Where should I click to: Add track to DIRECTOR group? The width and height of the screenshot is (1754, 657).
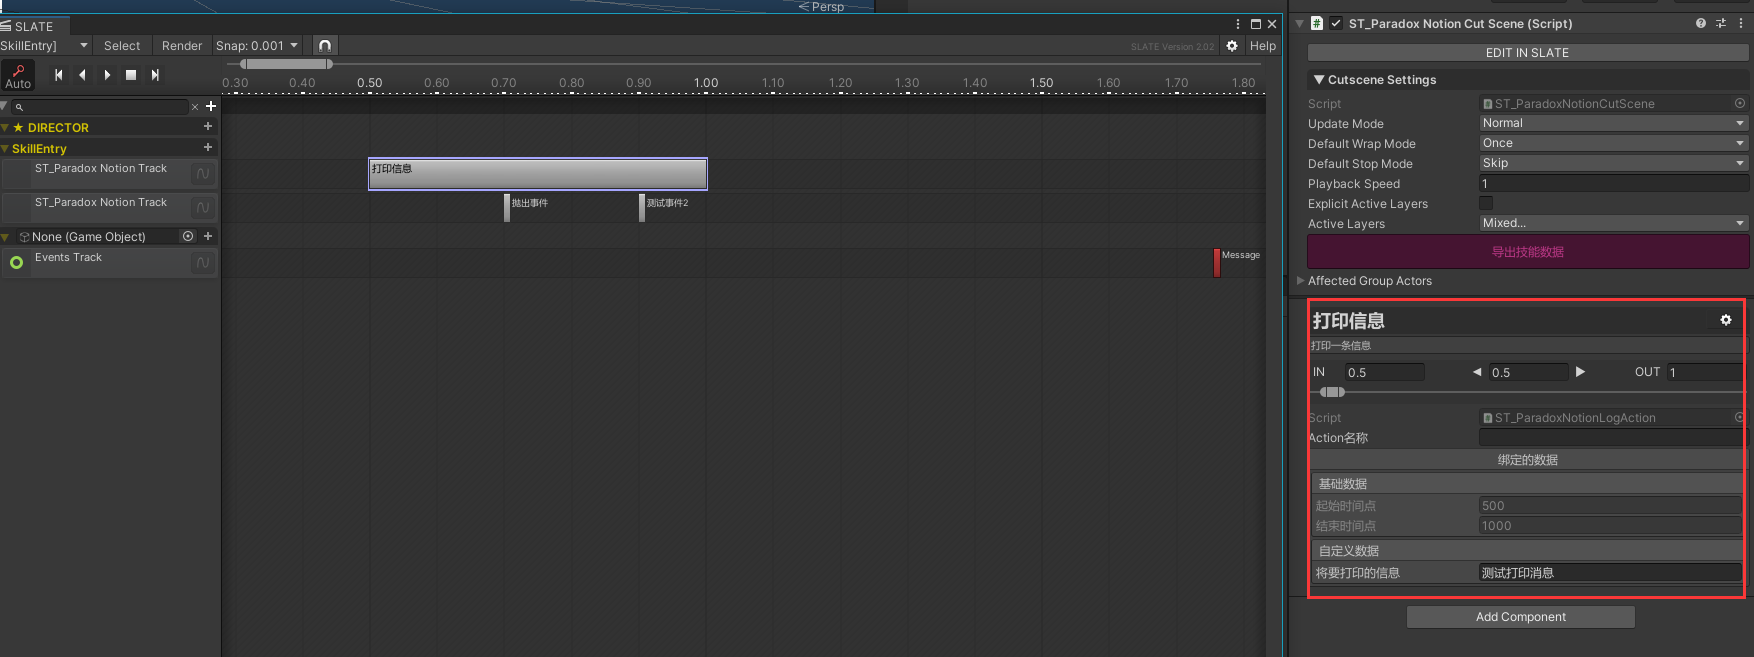[208, 127]
